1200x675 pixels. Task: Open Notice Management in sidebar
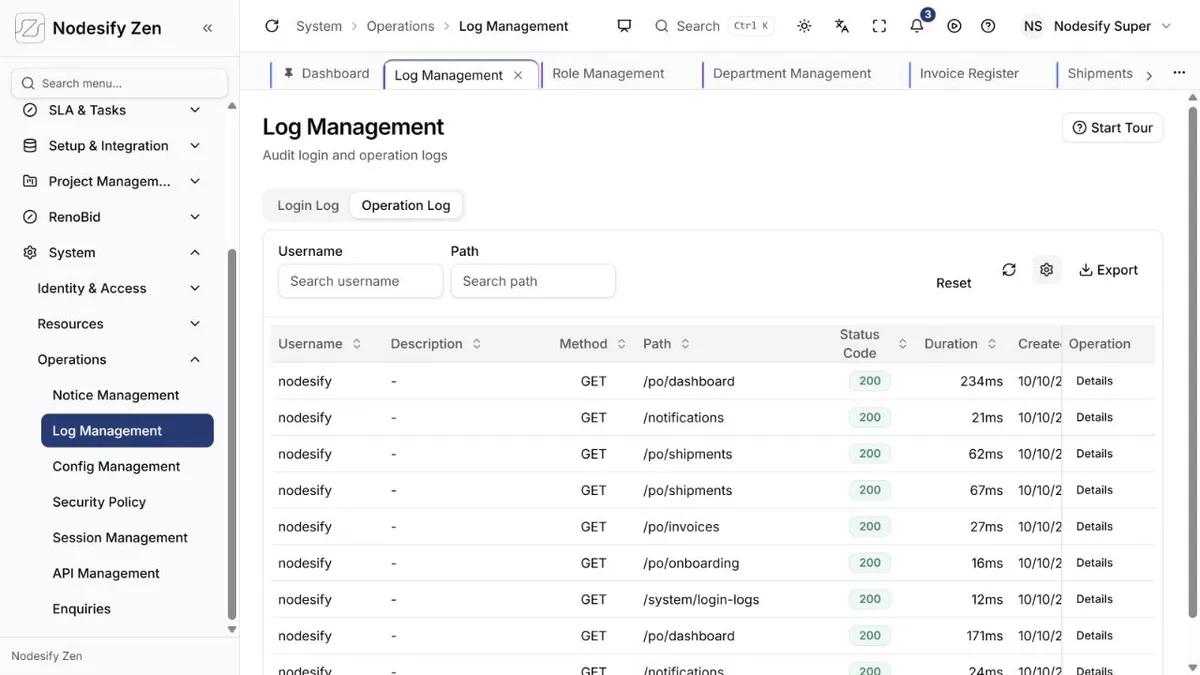pos(116,395)
